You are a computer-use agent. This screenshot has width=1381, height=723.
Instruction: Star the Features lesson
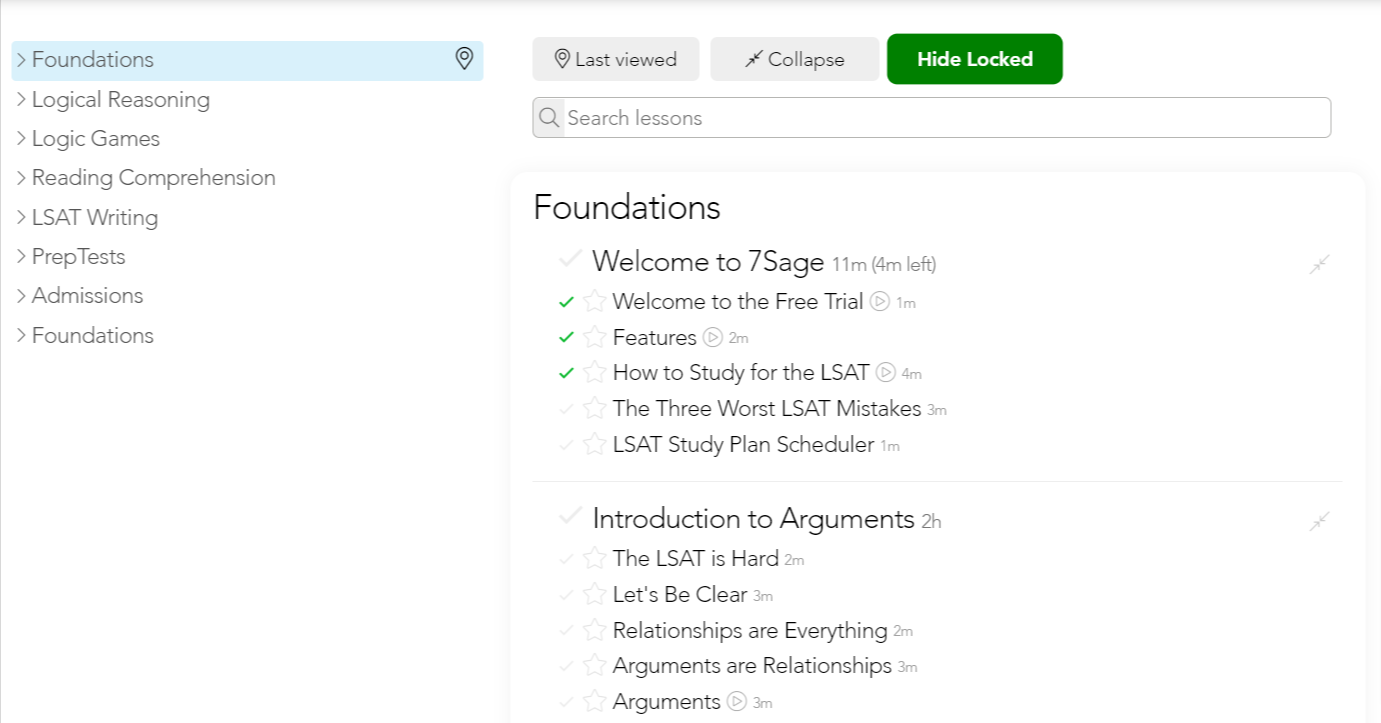594,337
